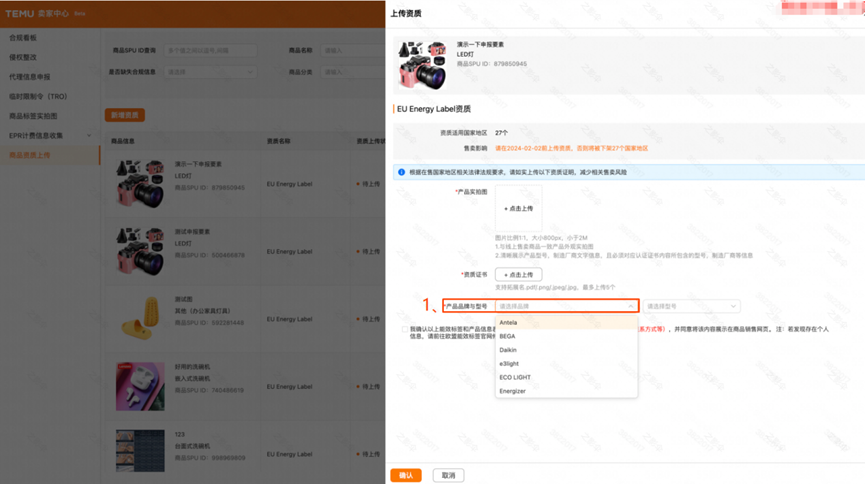Screen dimensions: 865x484
Task: Click the 资质名称 column header
Action: point(279,141)
